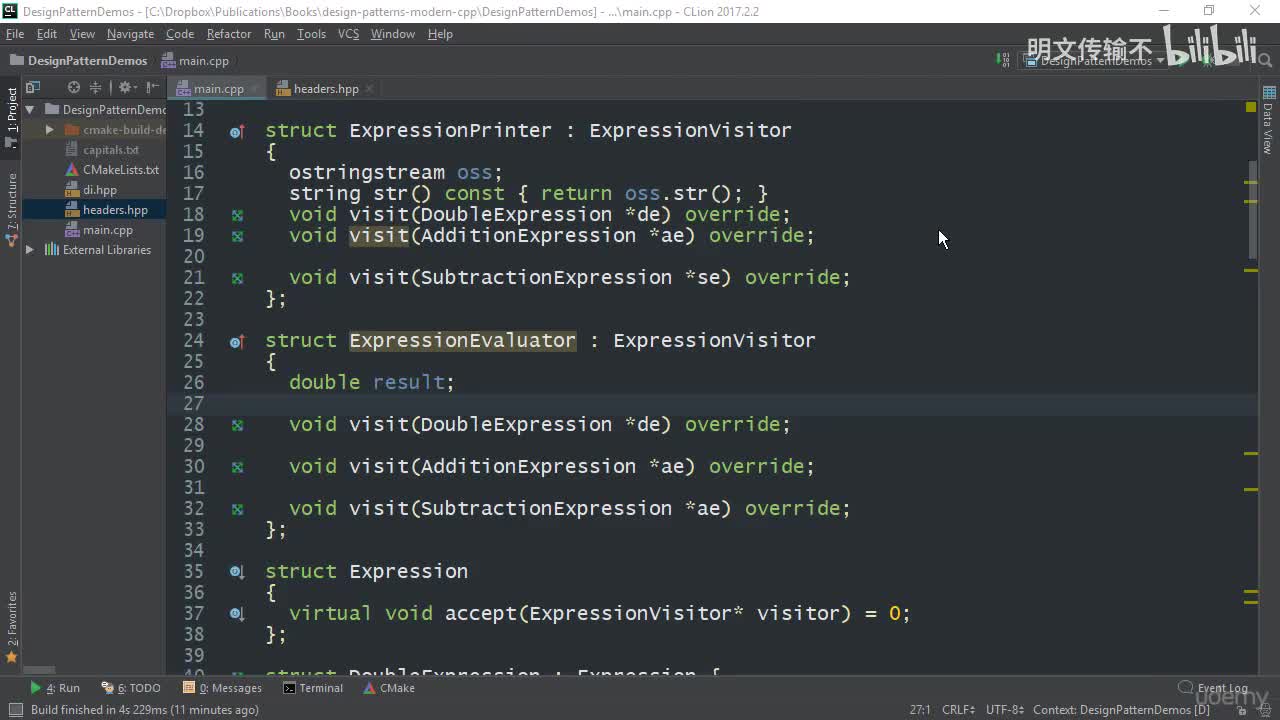Open the Edit menu

(x=47, y=34)
